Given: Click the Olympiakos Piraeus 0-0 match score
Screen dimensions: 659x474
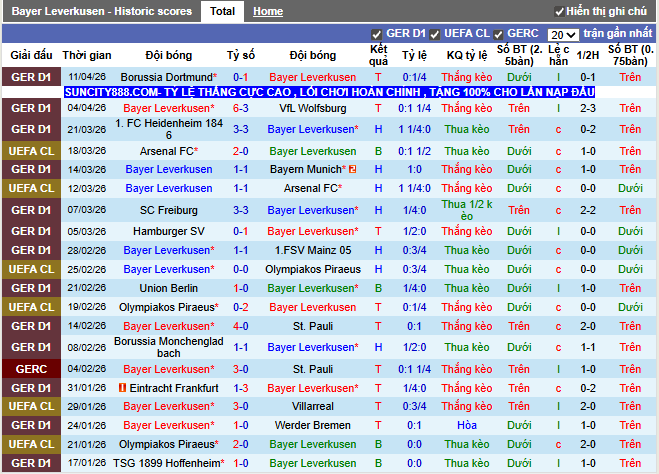Looking at the screenshot, I should (241, 269).
